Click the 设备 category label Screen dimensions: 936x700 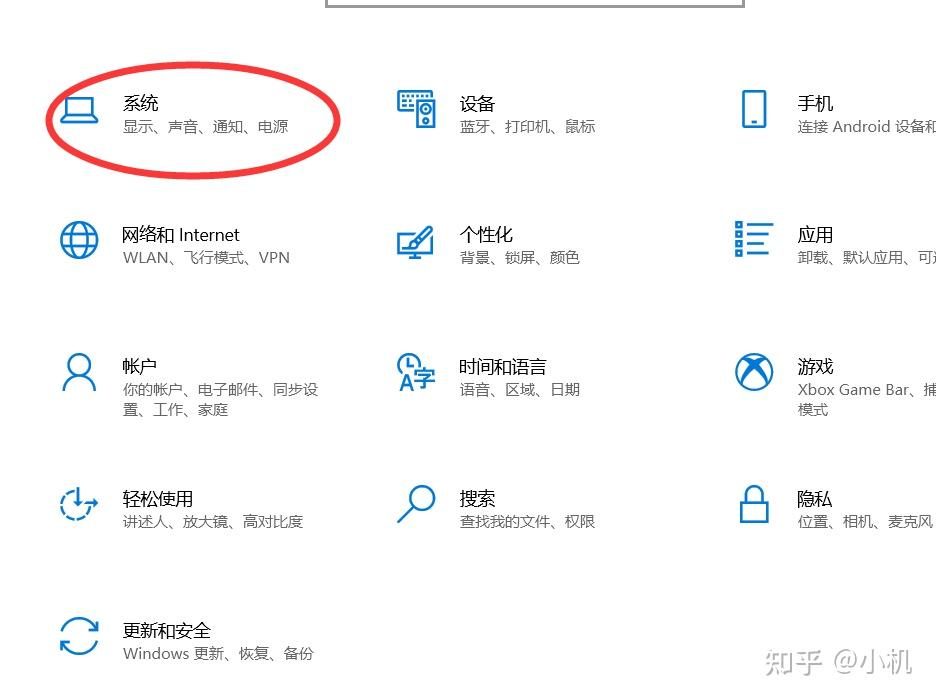(x=477, y=103)
